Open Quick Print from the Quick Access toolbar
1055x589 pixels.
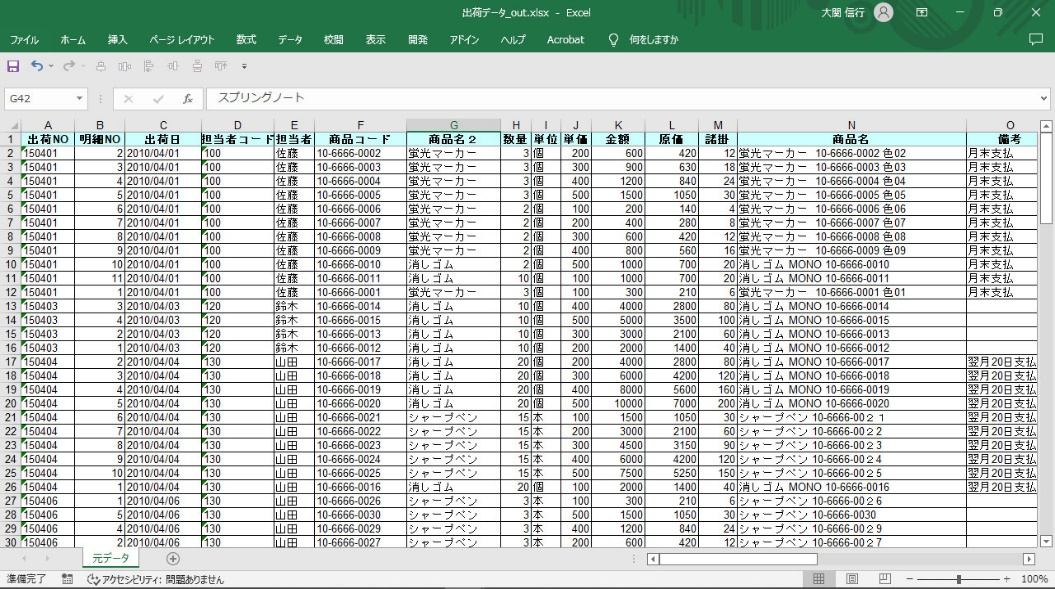point(102,65)
